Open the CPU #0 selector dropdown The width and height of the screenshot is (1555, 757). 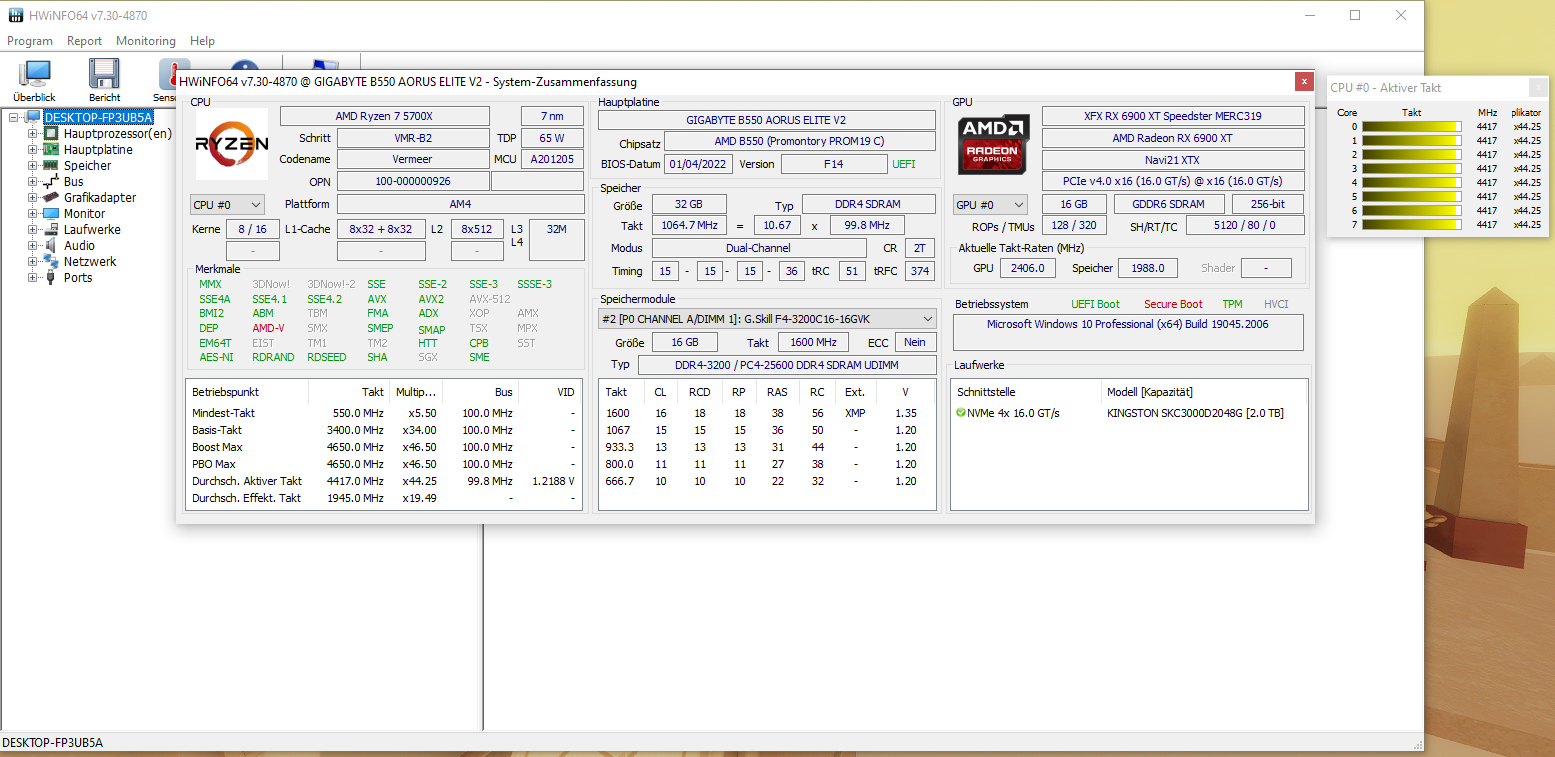227,204
